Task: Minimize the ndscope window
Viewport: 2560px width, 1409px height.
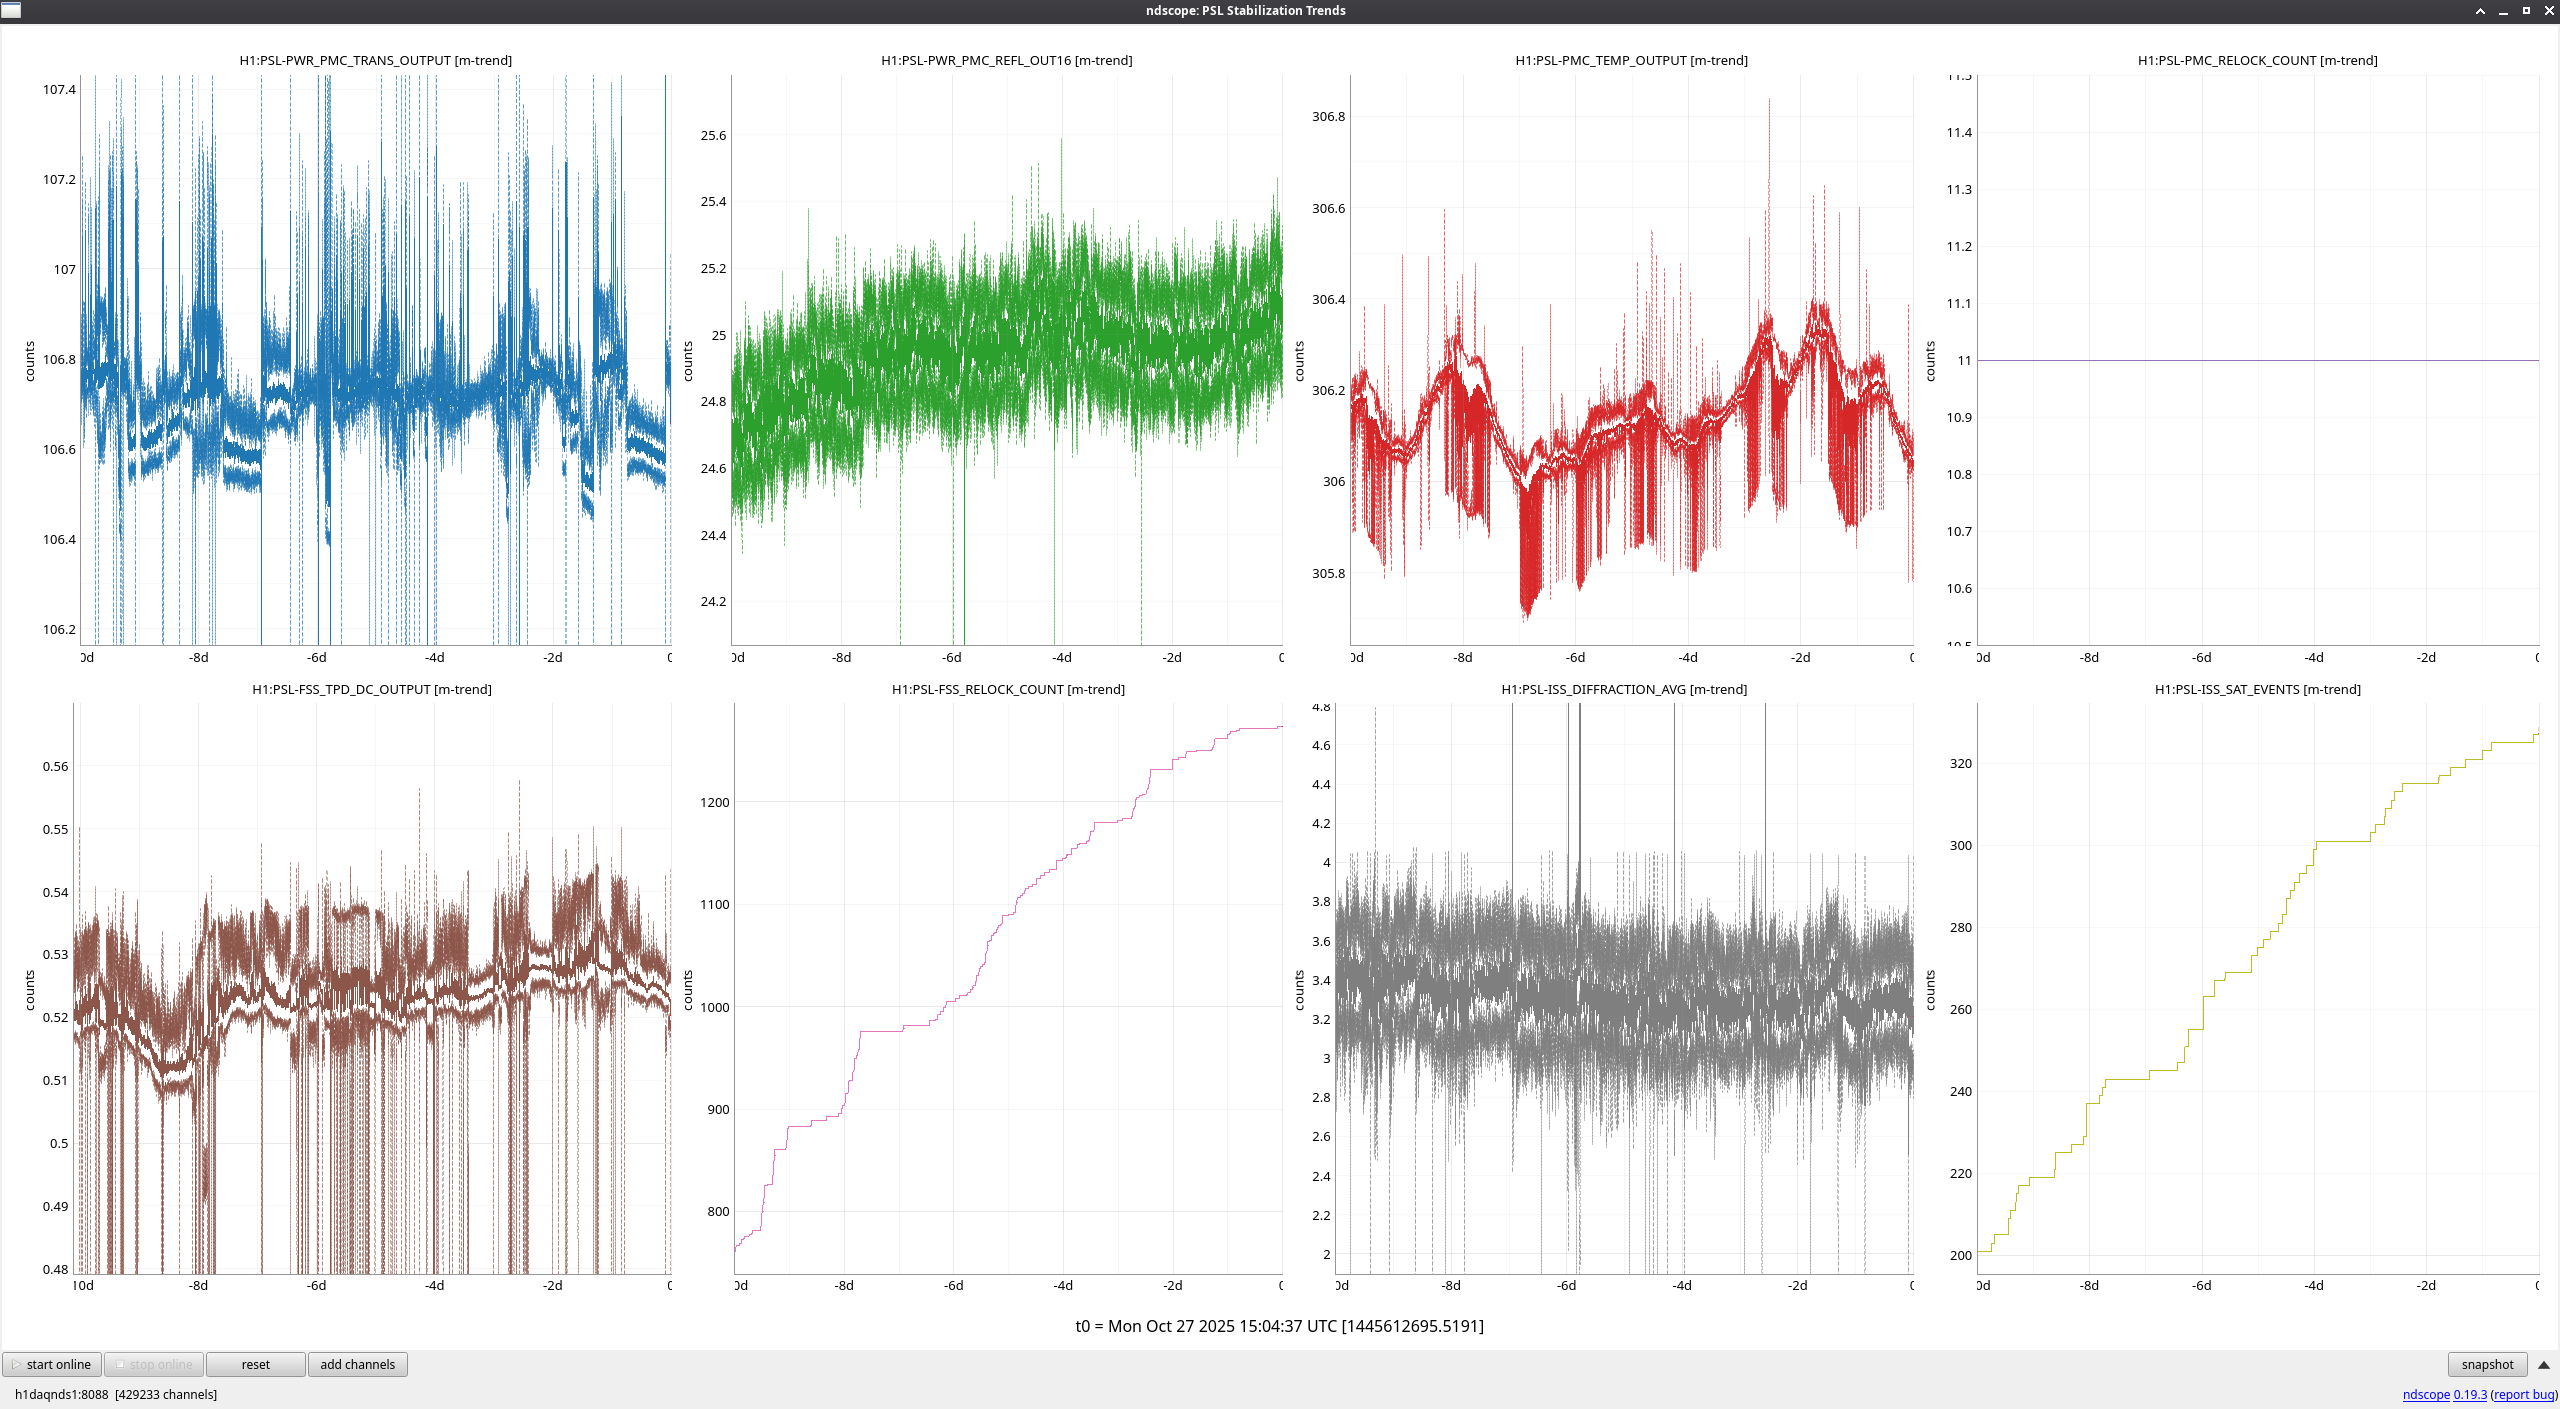Action: 2503,10
